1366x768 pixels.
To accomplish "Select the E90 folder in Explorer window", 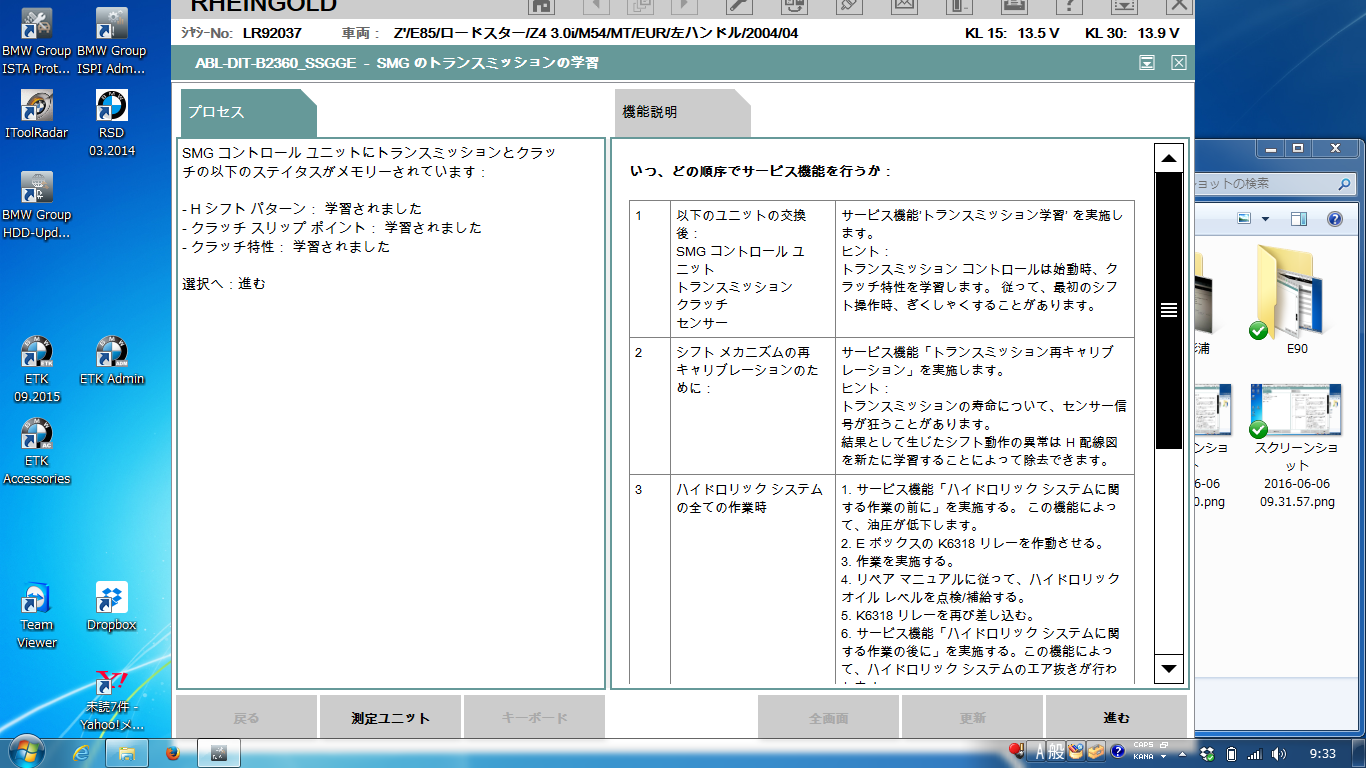I will (x=1297, y=298).
